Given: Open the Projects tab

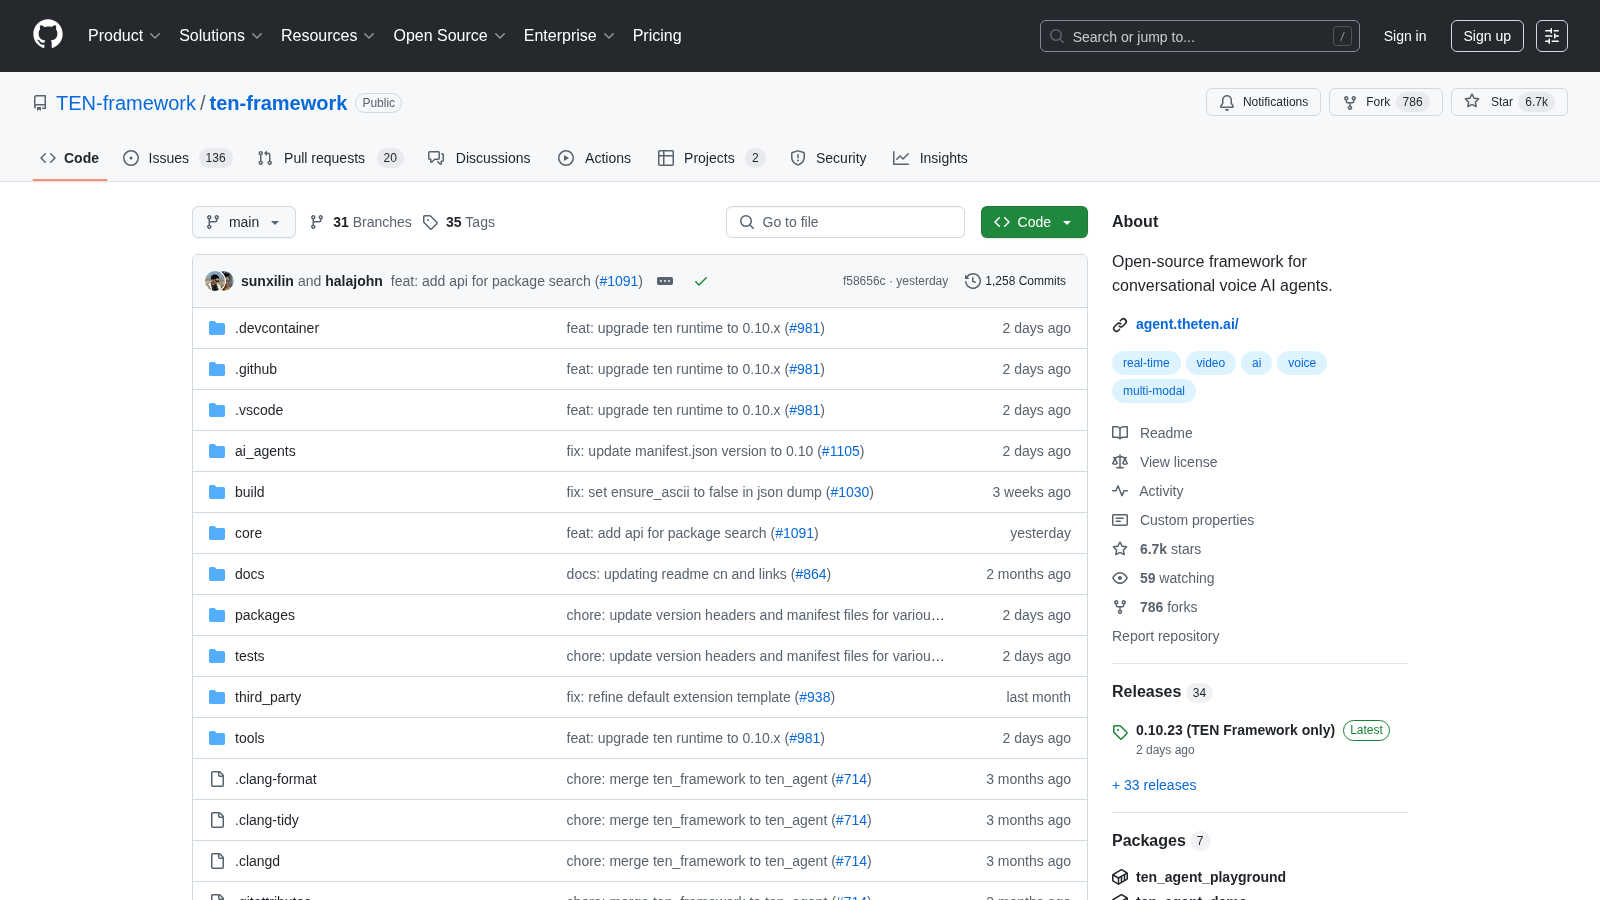Looking at the screenshot, I should pos(711,158).
